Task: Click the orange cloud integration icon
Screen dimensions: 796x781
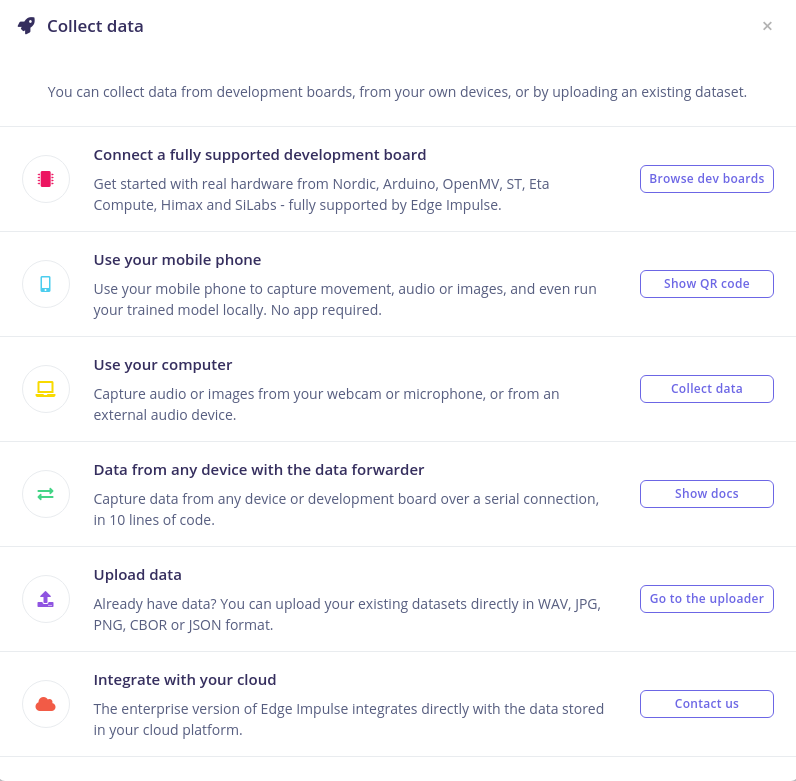Action: pos(46,704)
